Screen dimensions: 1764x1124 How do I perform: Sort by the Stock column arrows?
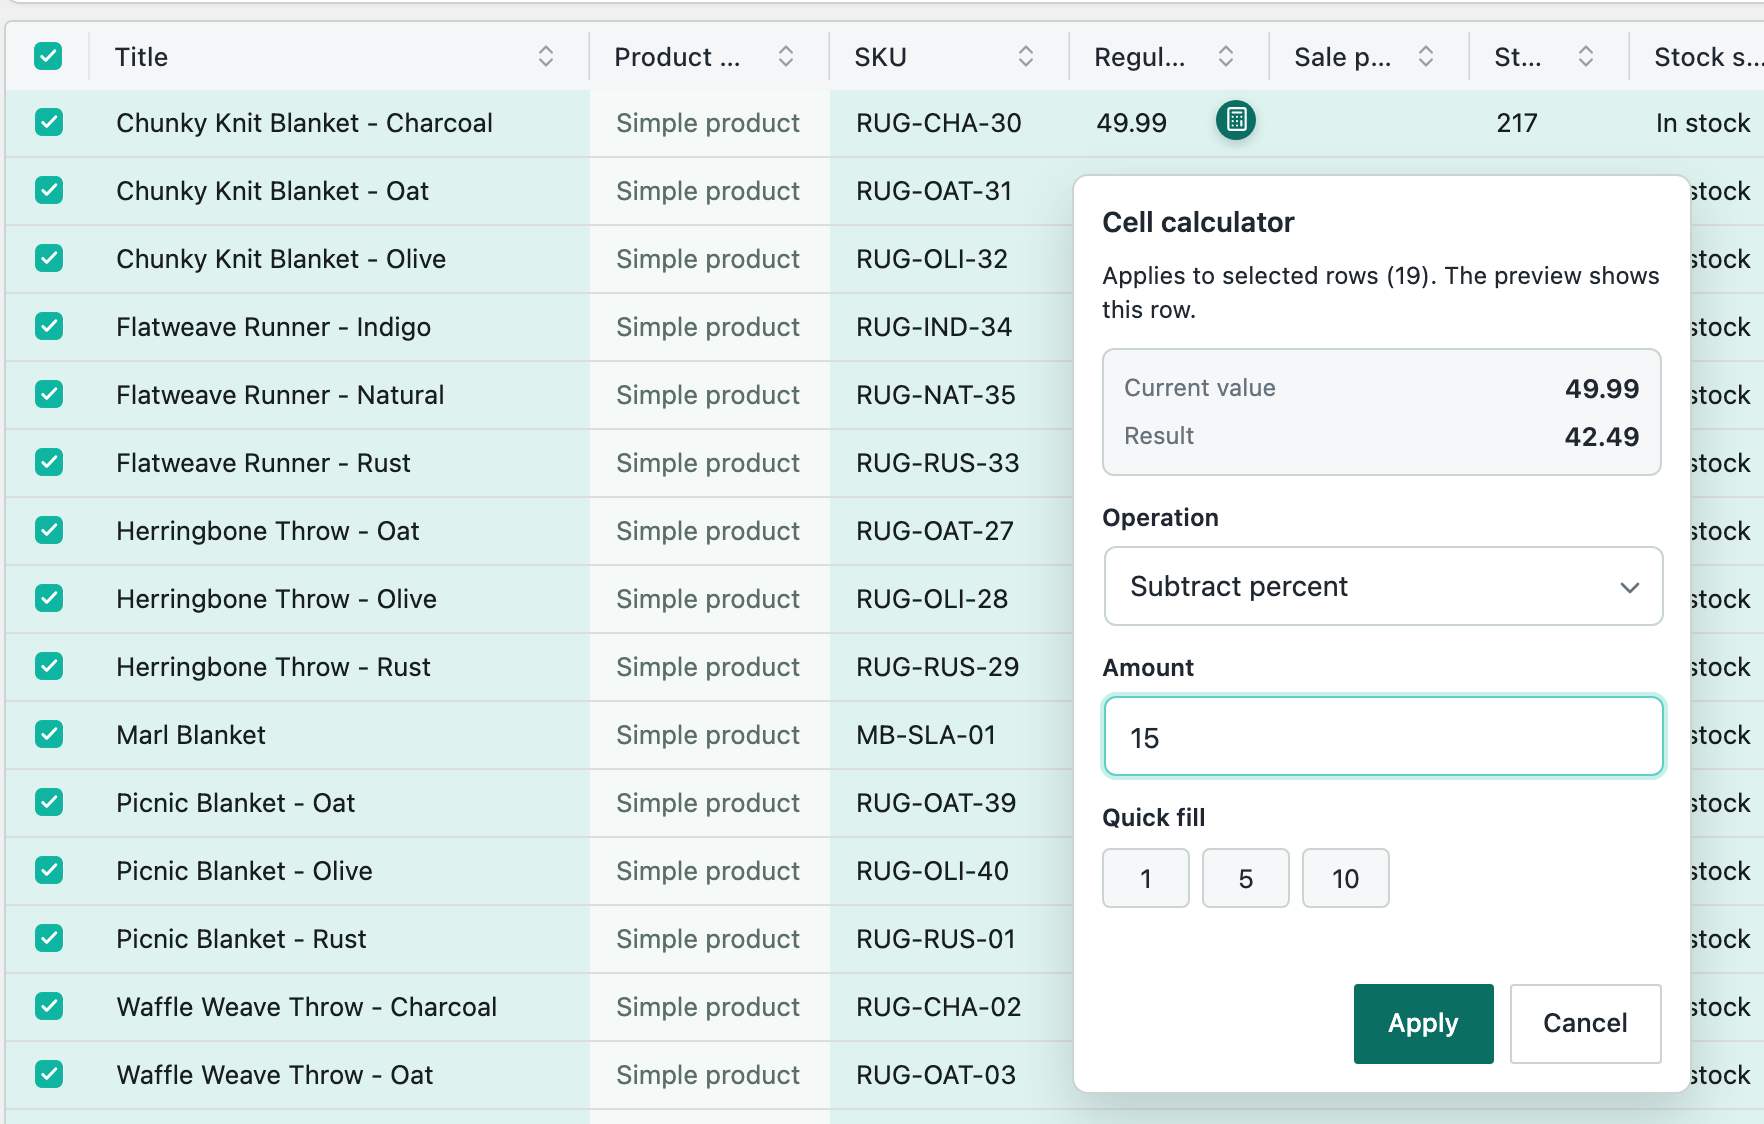(x=1586, y=56)
